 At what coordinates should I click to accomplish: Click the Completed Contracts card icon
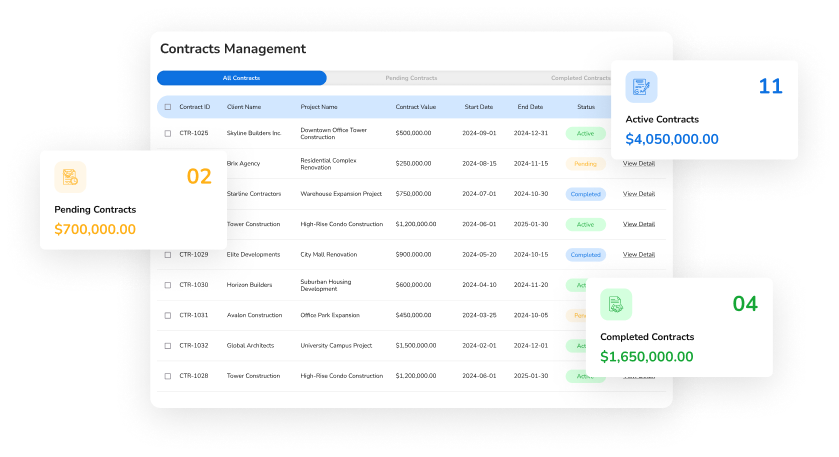(x=616, y=304)
